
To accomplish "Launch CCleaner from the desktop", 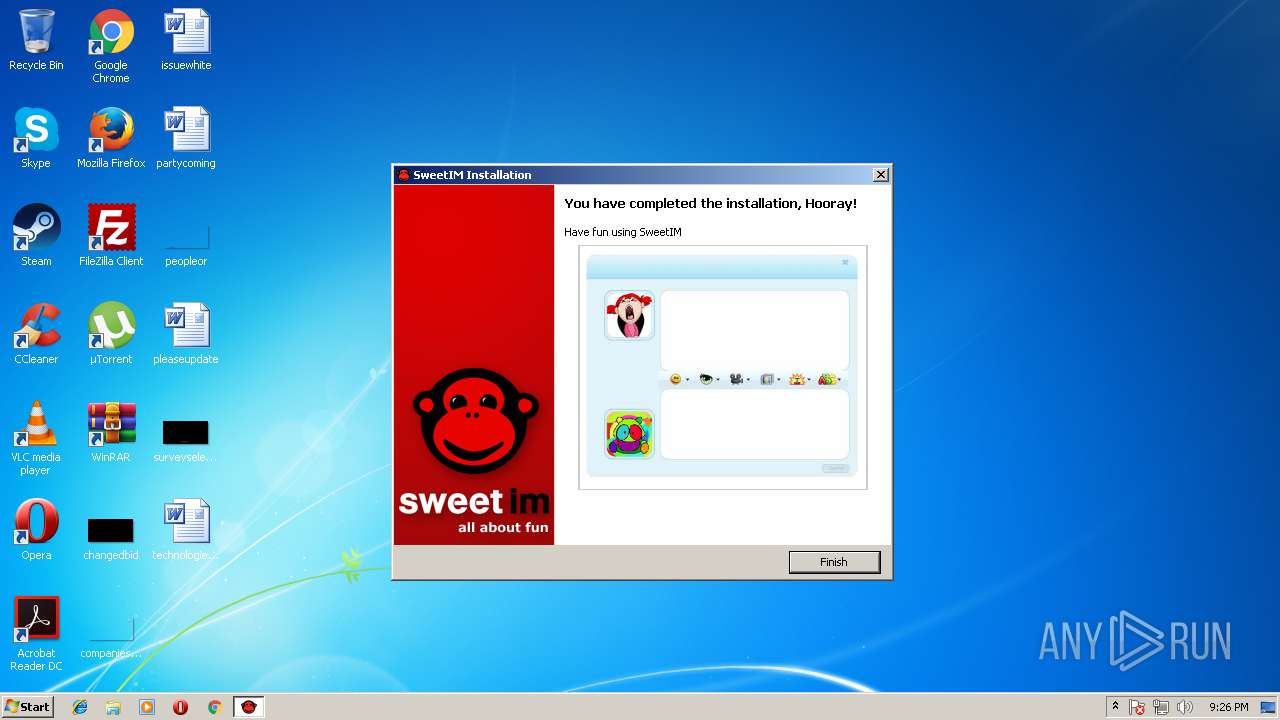I will pos(36,334).
